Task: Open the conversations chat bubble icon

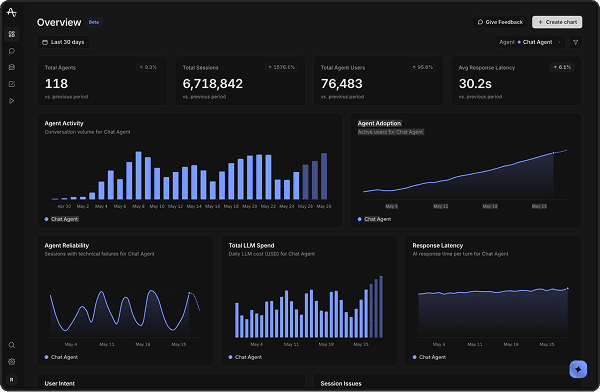Action: (12, 51)
